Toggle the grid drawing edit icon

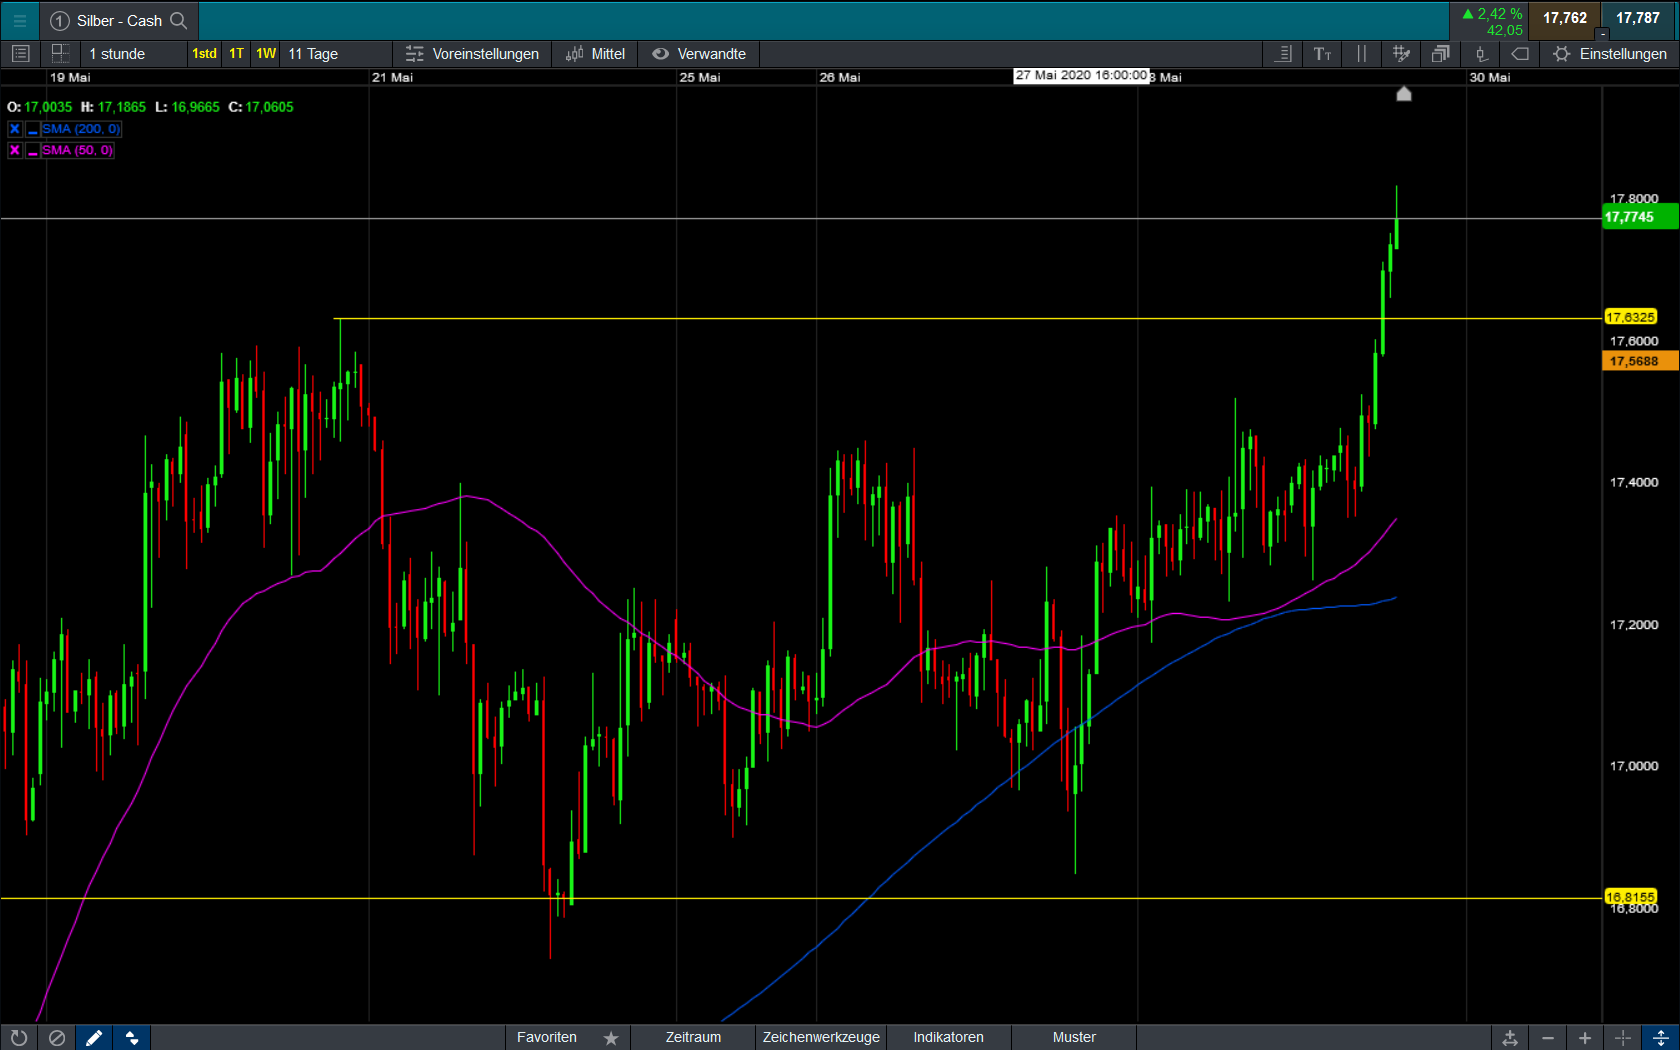(x=1401, y=54)
